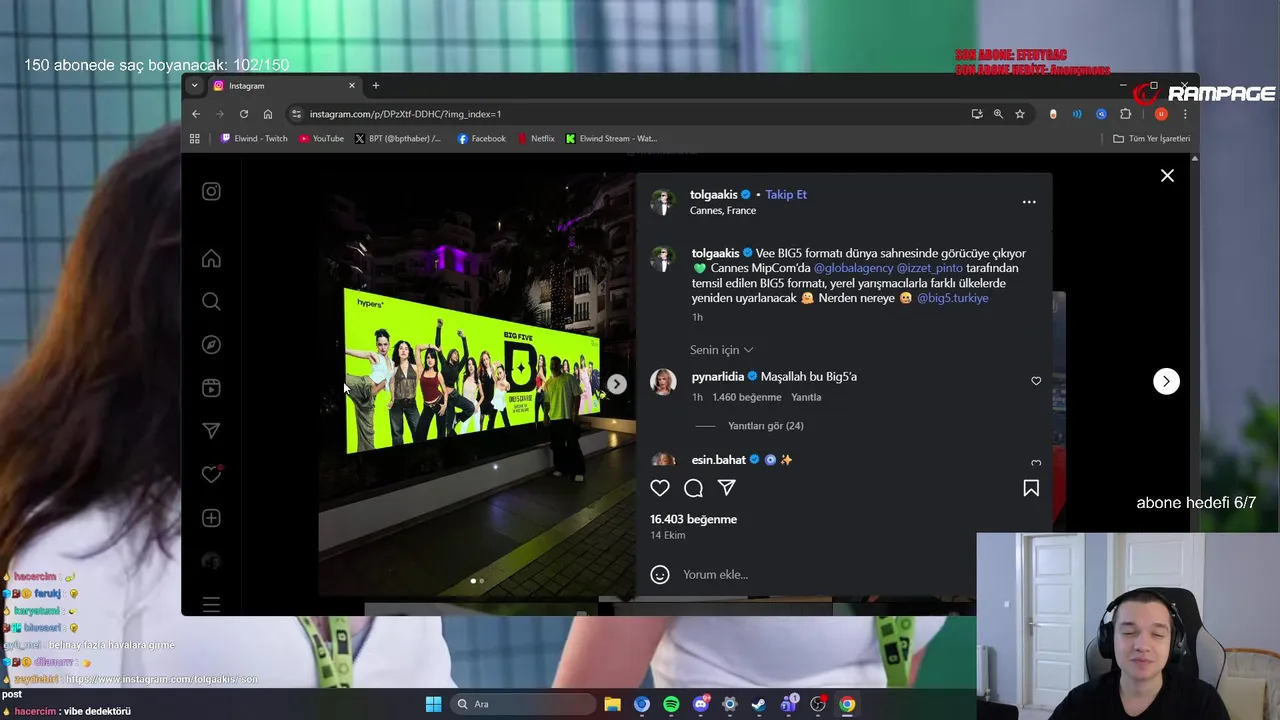1280x720 pixels.
Task: Click tolgaakis profile avatar in header
Action: coord(662,202)
